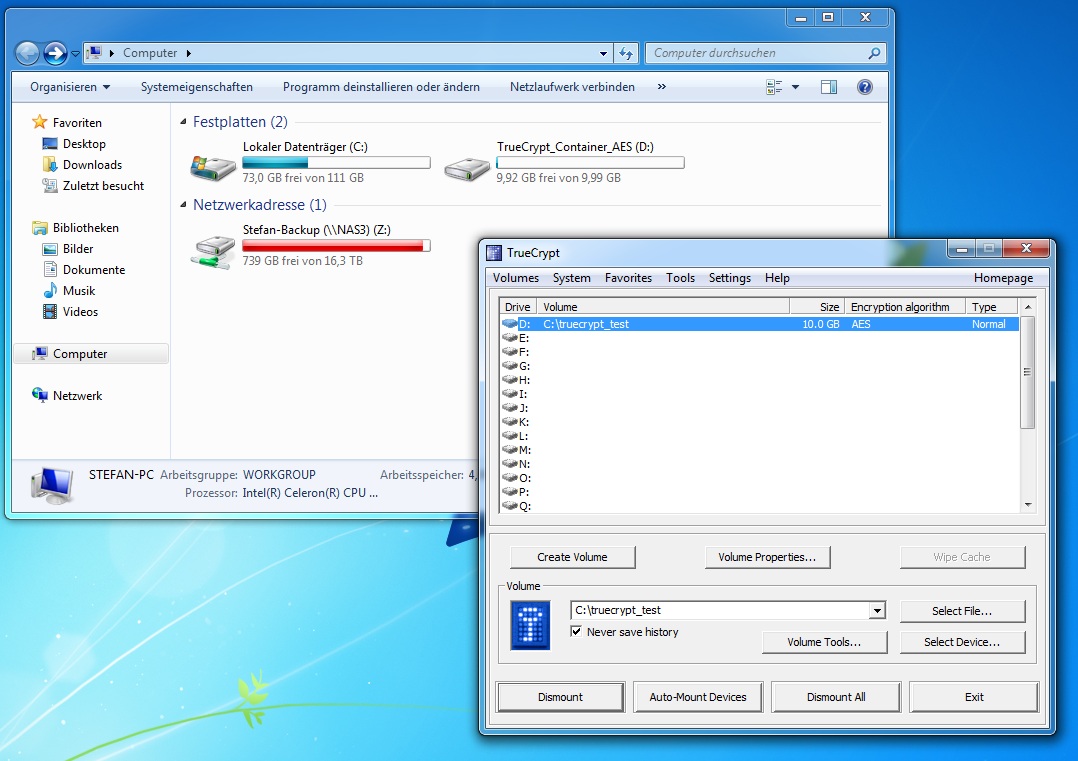Image resolution: width=1078 pixels, height=761 pixels.
Task: Click the Create Volume button
Action: (572, 557)
